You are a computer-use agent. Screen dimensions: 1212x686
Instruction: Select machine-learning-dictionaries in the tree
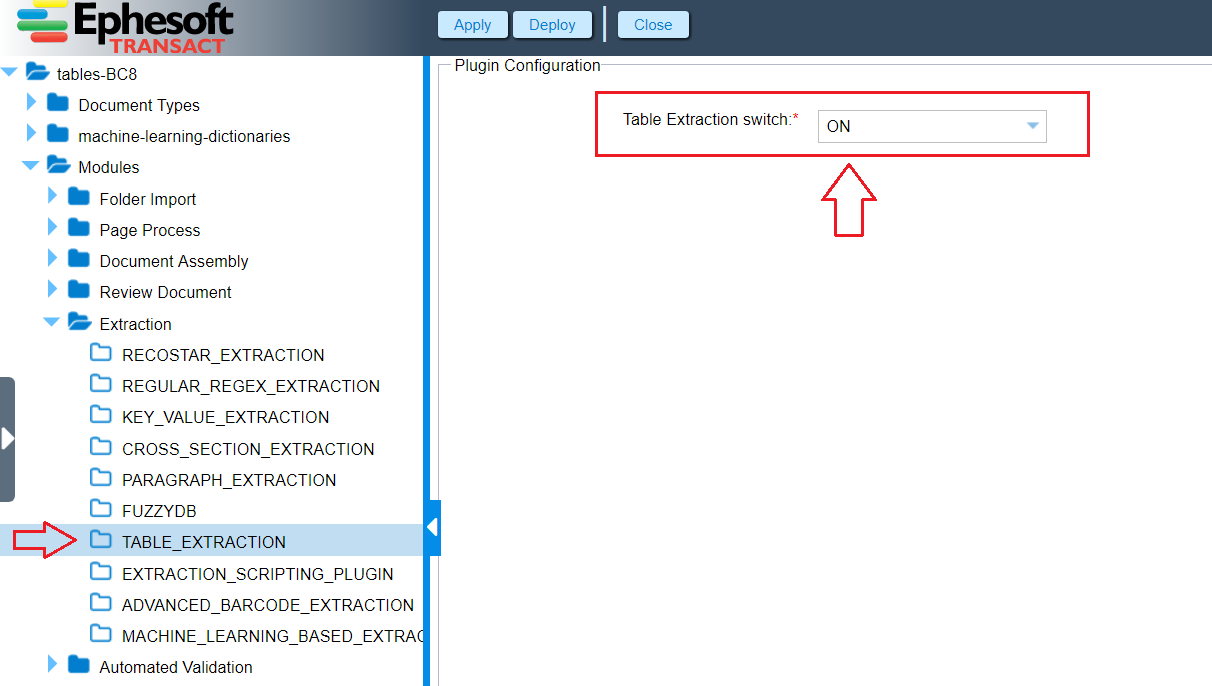(x=184, y=136)
